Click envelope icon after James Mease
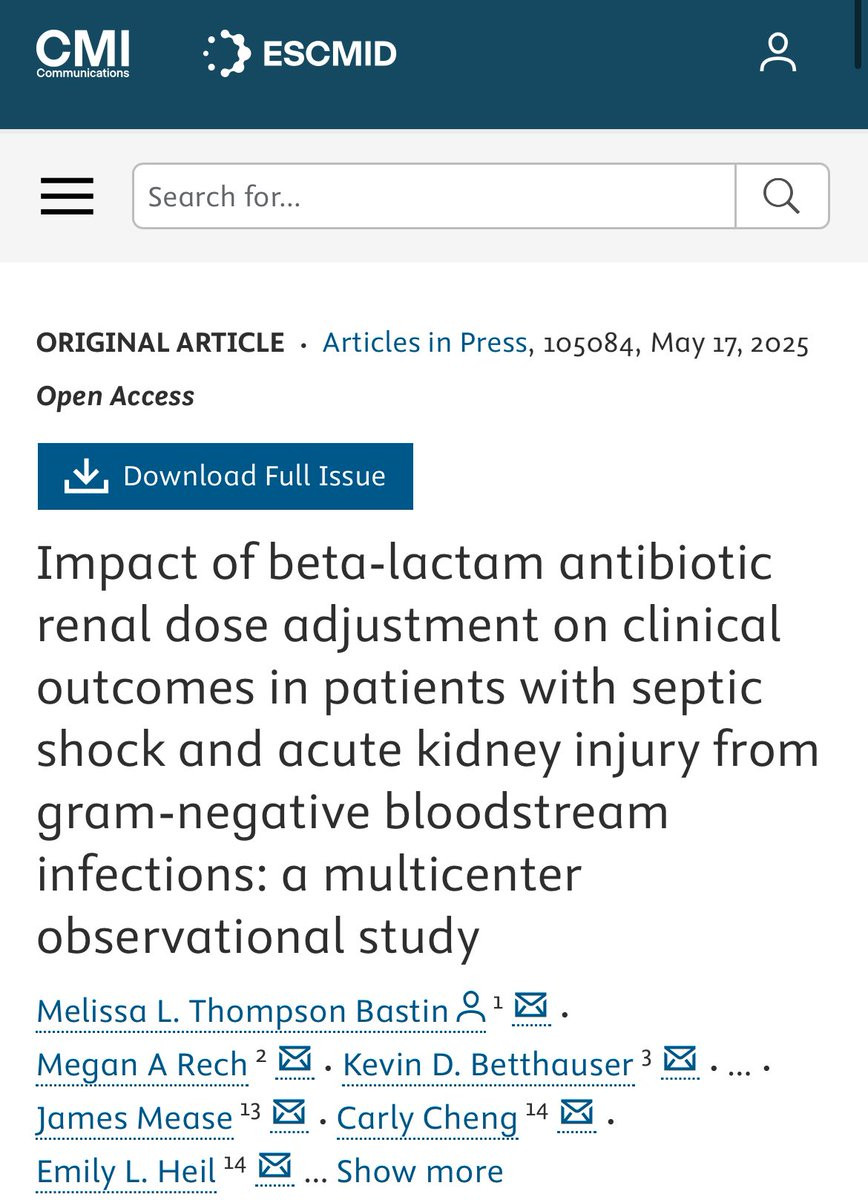 click(290, 1113)
